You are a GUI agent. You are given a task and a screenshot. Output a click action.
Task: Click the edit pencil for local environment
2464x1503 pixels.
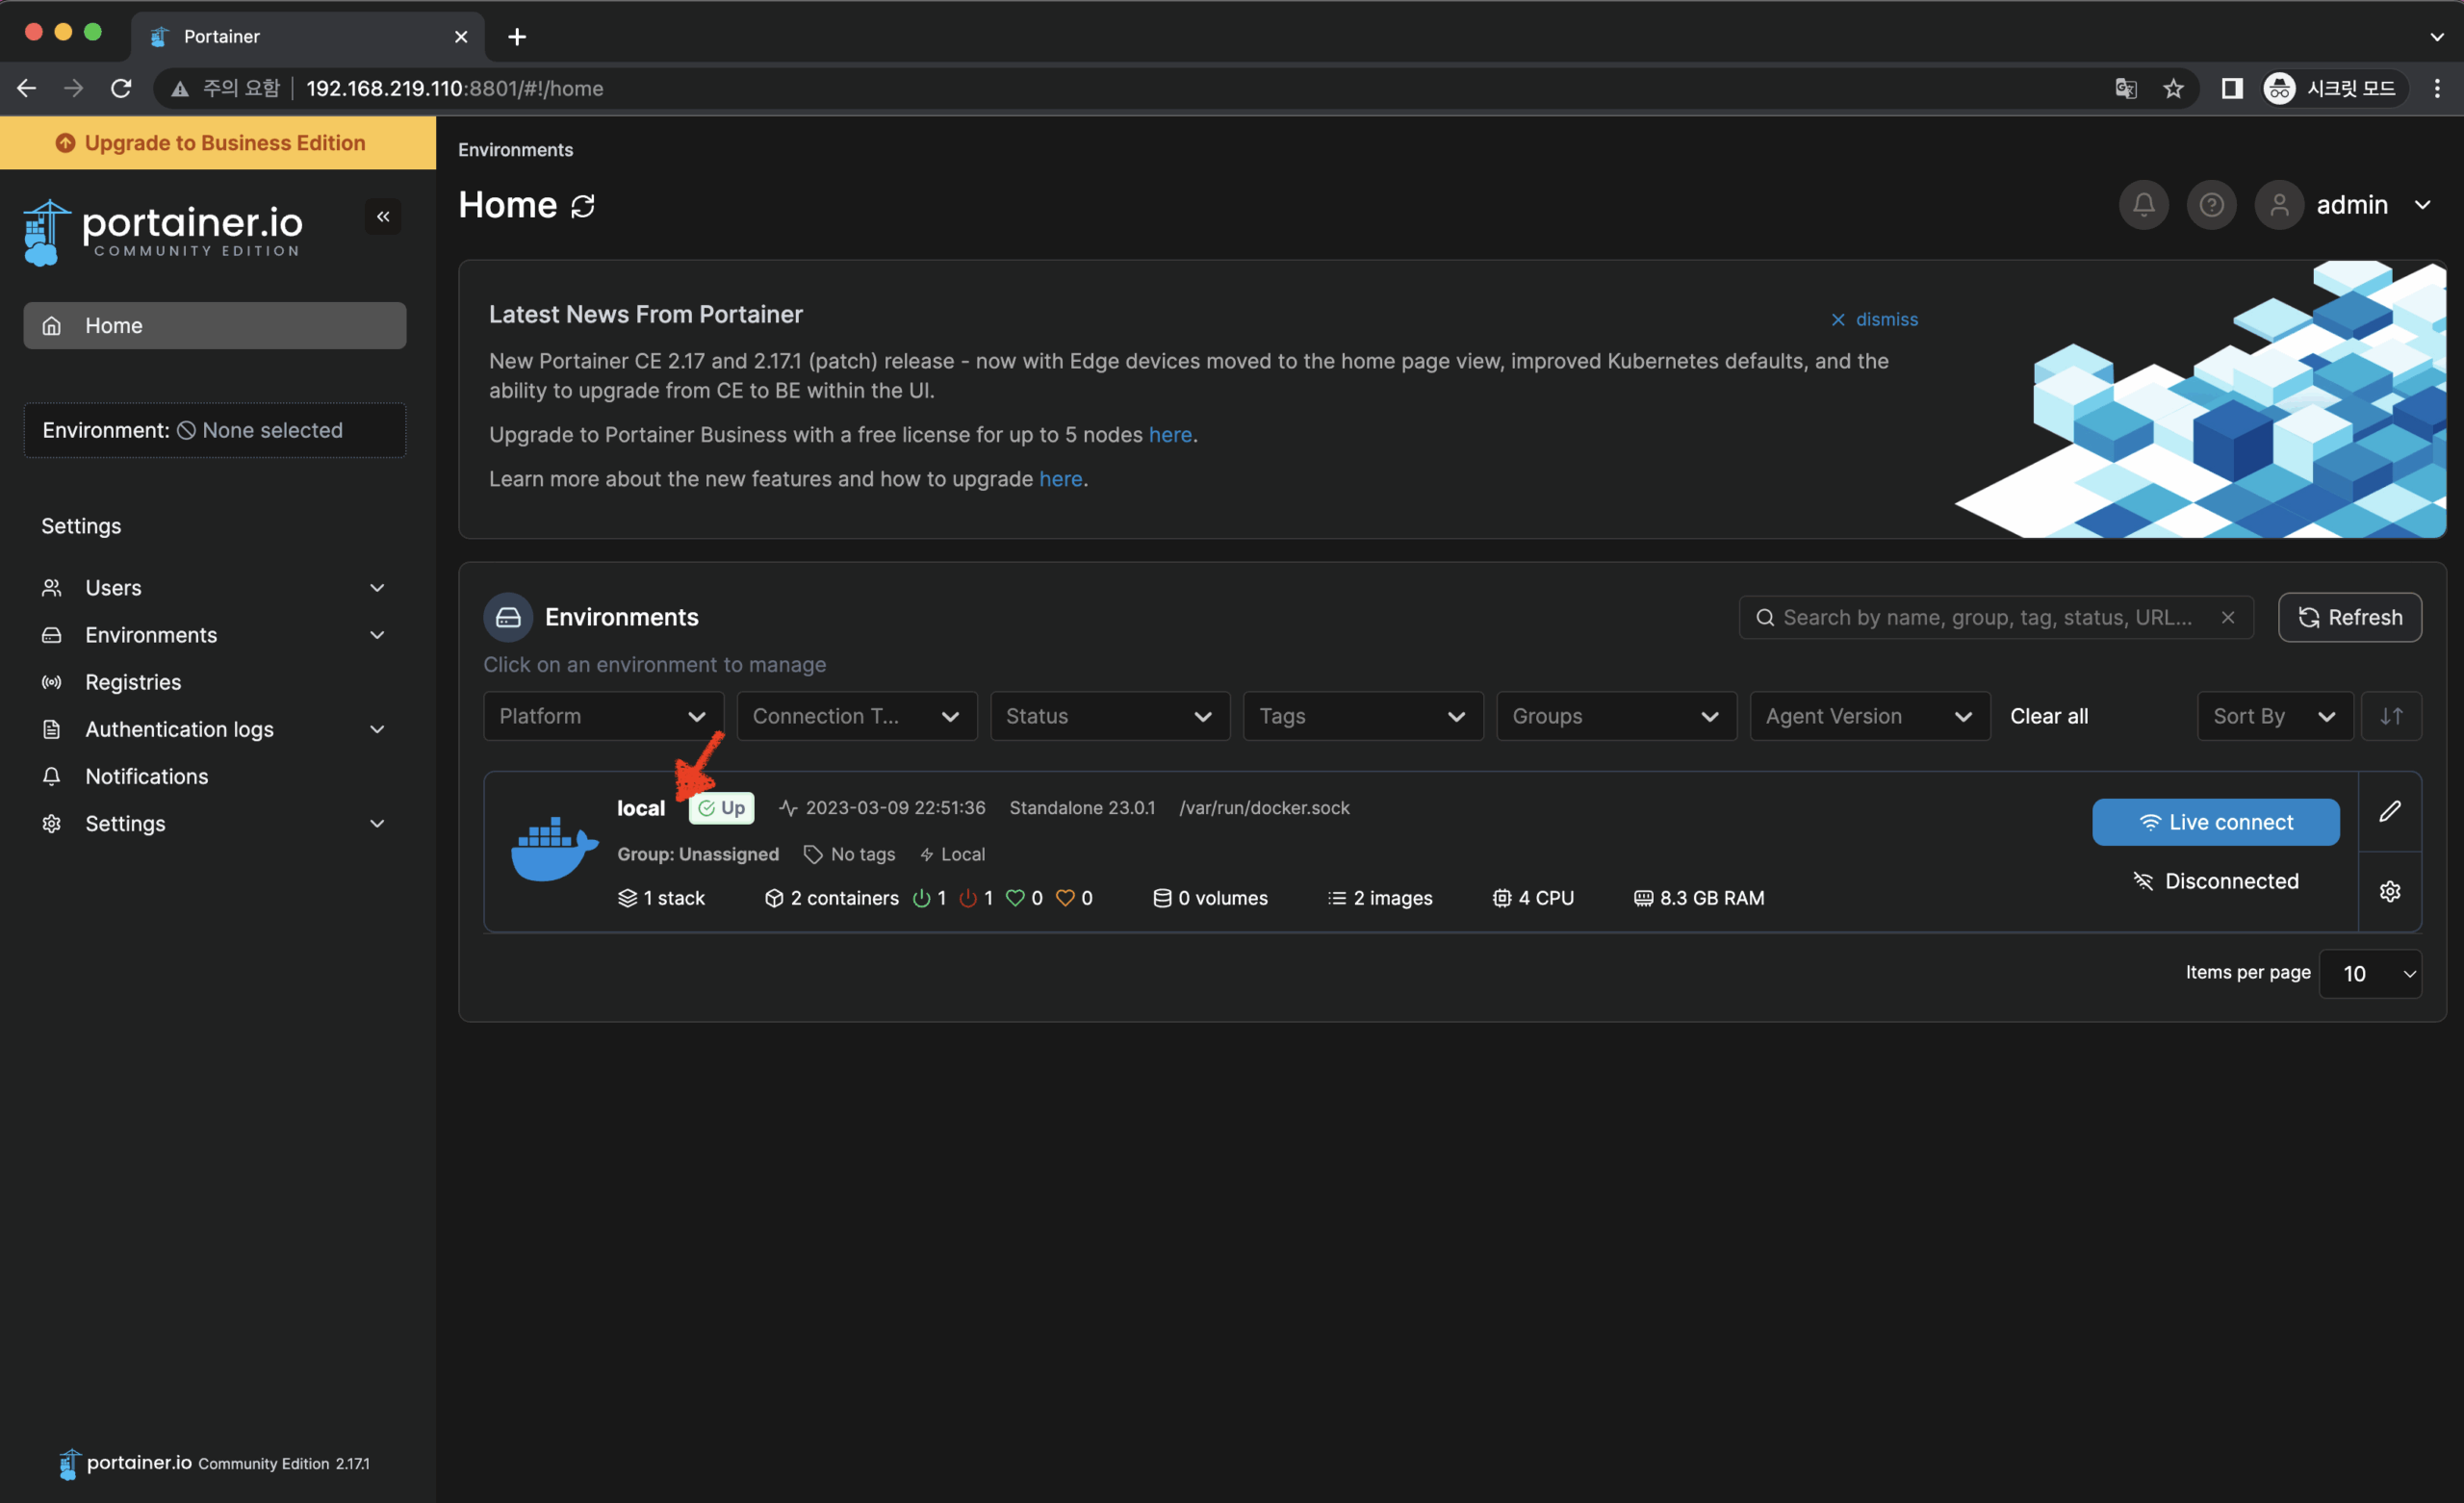tap(2389, 811)
